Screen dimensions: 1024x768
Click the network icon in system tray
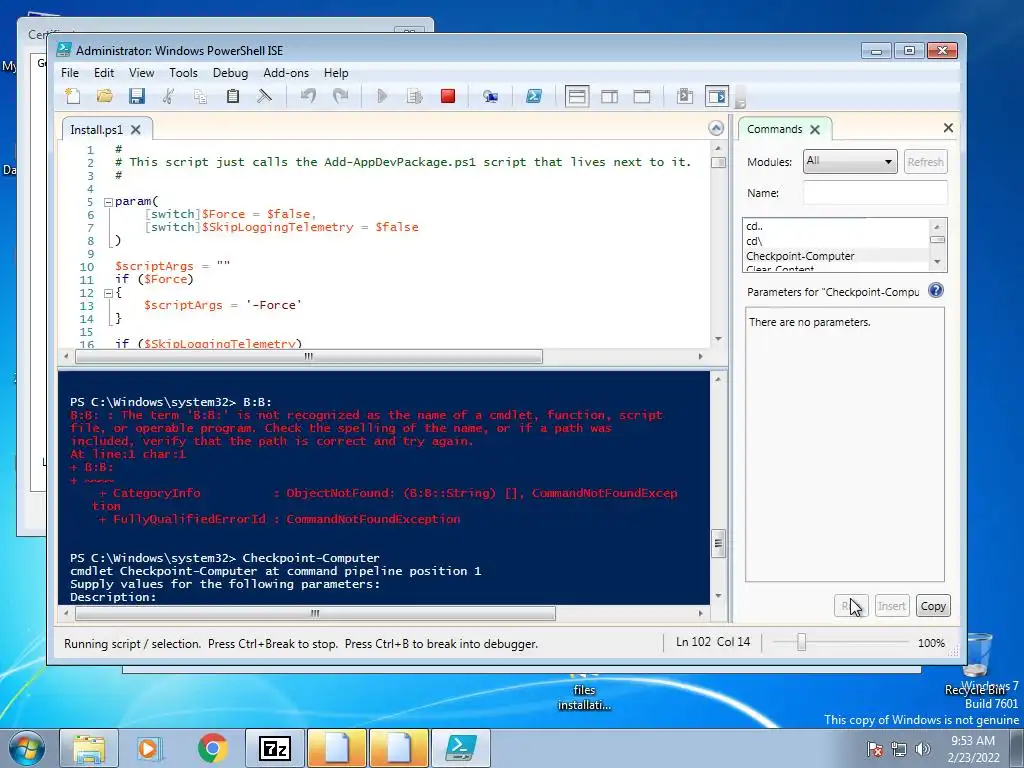[x=899, y=749]
